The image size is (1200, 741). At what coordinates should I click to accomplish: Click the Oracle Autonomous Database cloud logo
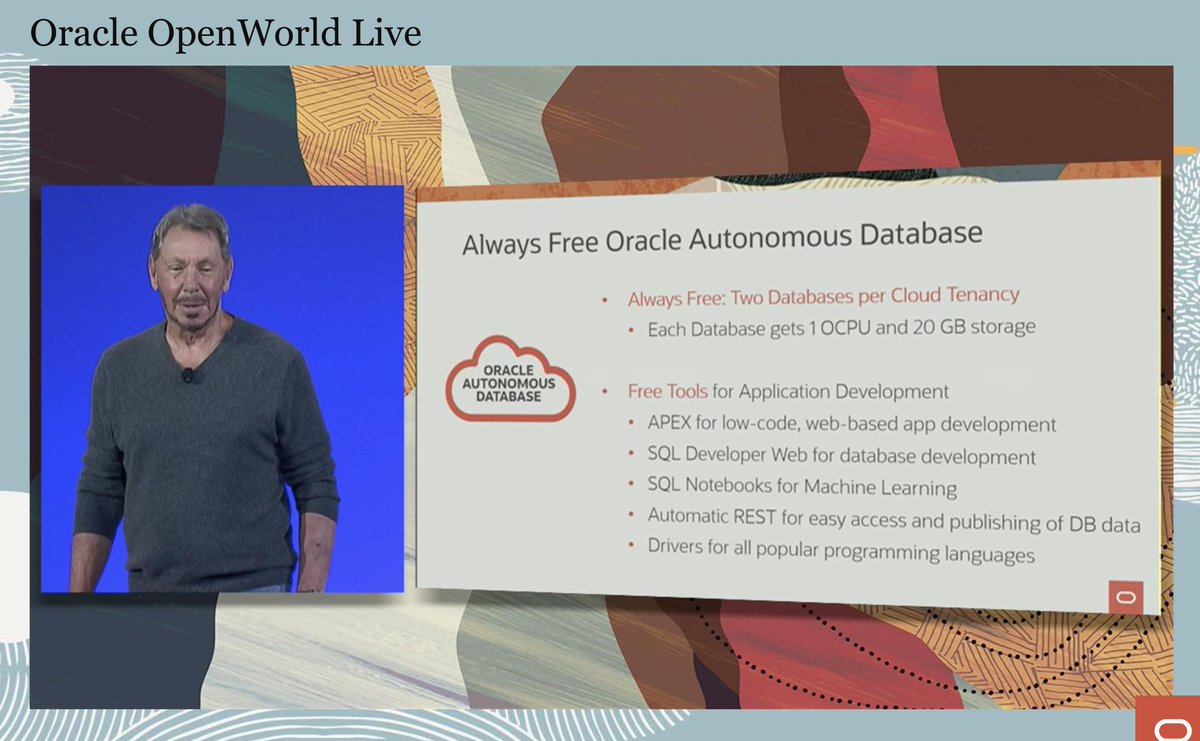click(510, 379)
